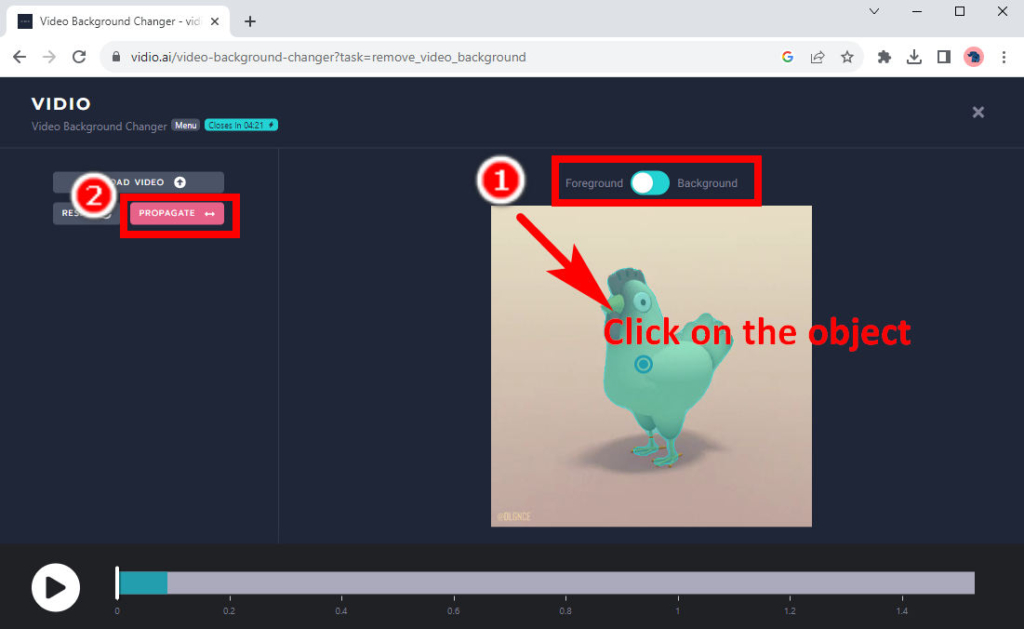1024x629 pixels.
Task: Click the browser profile avatar icon
Action: [x=973, y=57]
